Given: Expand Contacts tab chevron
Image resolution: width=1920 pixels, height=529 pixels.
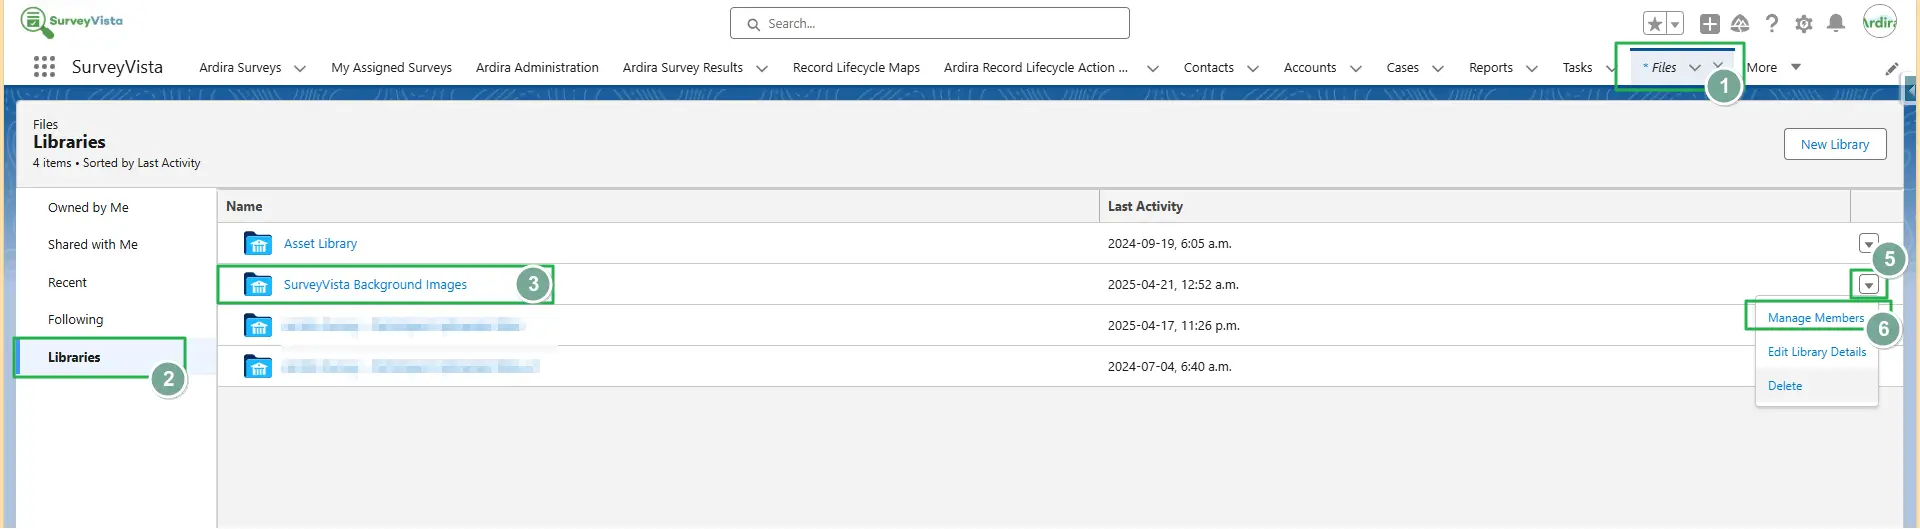Looking at the screenshot, I should (1252, 68).
